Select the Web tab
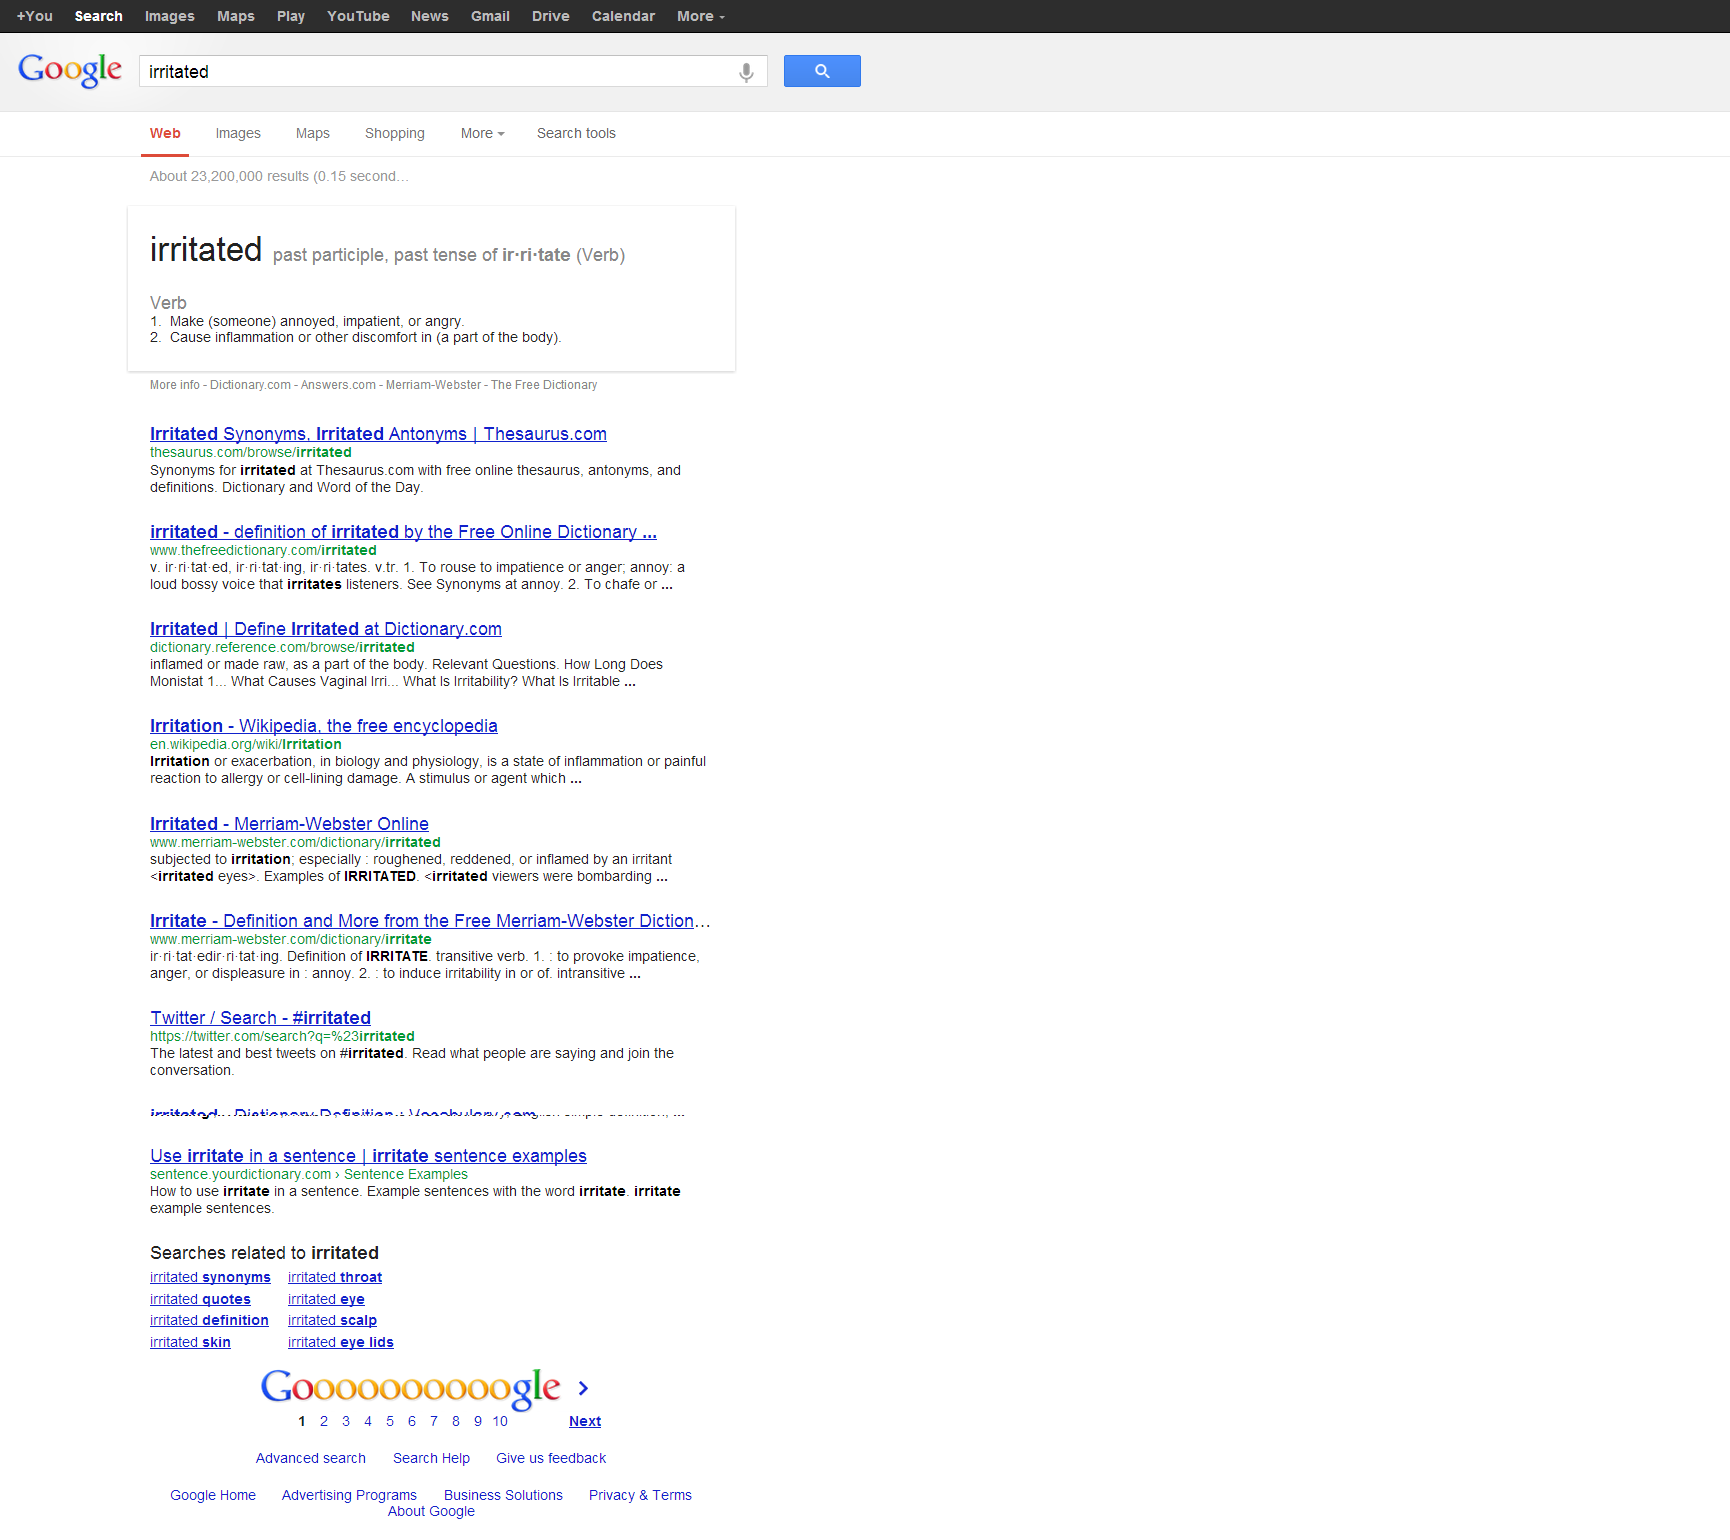The image size is (1730, 1540). click(x=165, y=133)
